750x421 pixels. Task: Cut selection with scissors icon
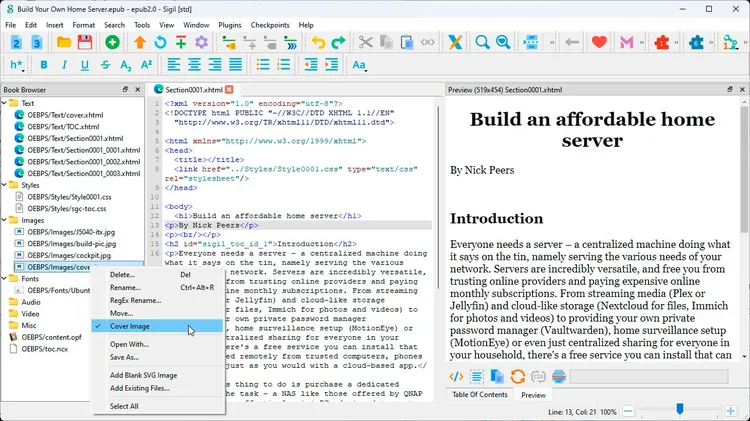pos(365,43)
